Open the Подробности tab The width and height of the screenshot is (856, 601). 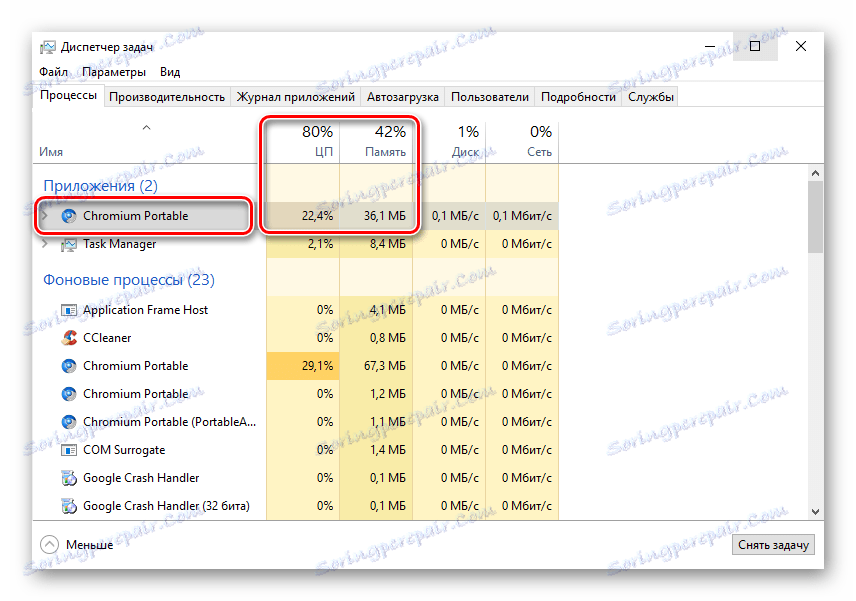tap(578, 97)
